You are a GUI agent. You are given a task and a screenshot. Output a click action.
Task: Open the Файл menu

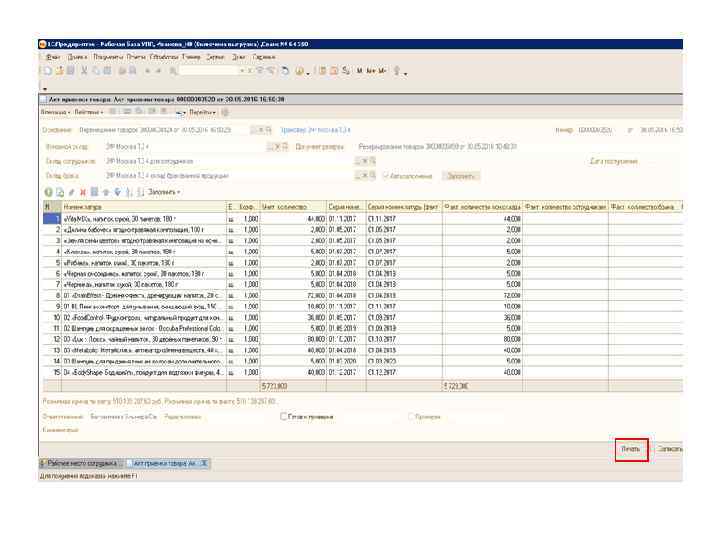point(53,57)
